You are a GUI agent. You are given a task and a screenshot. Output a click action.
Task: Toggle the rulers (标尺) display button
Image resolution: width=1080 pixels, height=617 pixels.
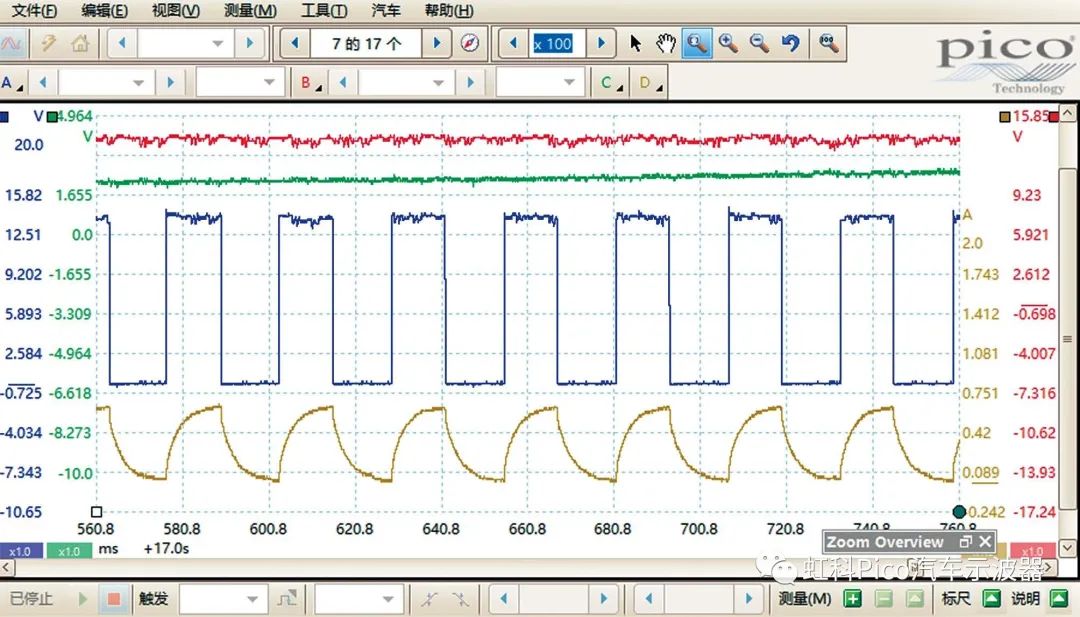coord(990,599)
